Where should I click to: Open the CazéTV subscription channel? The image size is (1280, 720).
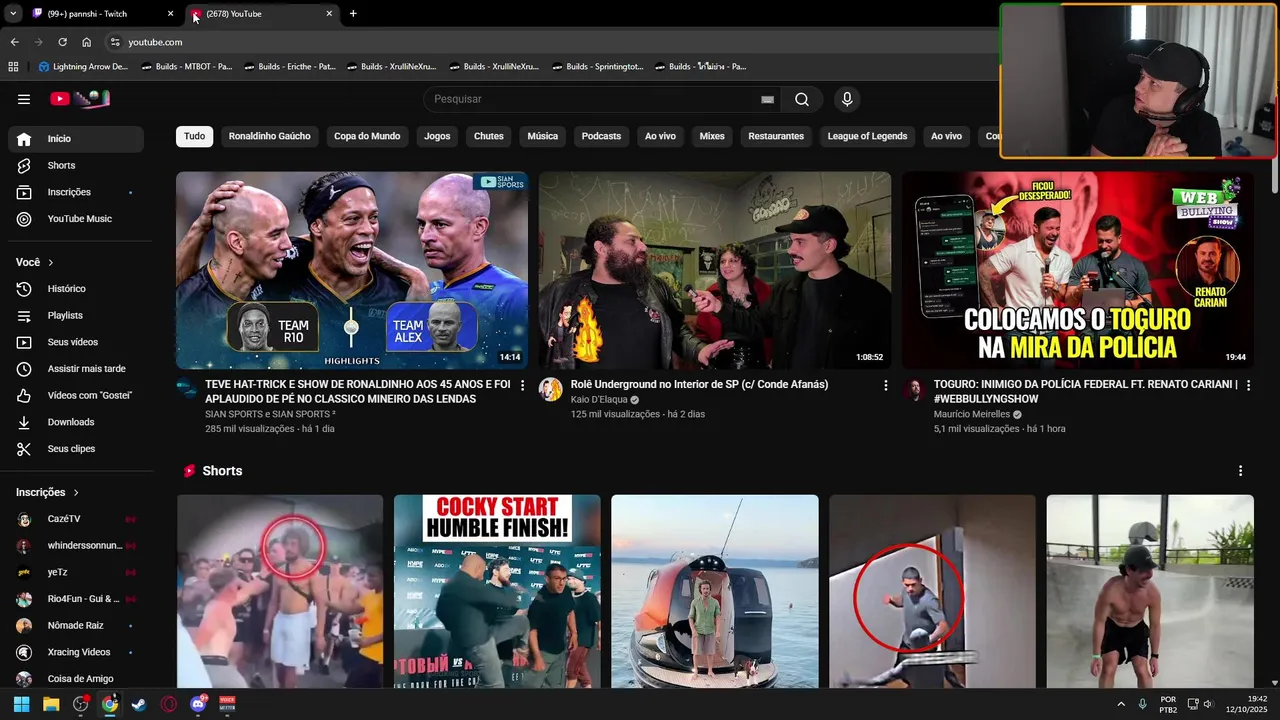[76, 519]
